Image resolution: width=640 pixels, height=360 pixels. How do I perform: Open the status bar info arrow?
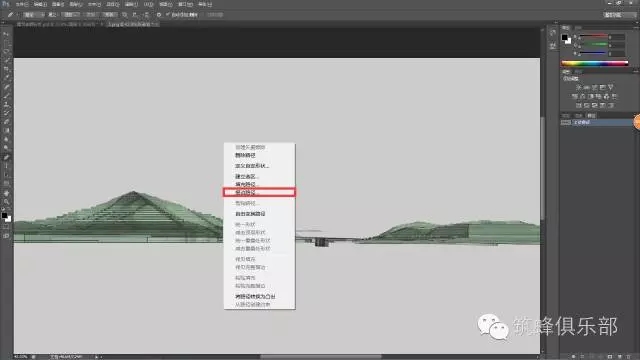tap(97, 357)
